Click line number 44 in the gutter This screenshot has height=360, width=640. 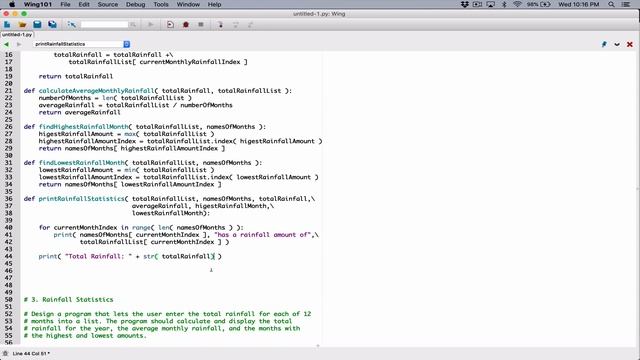(8, 256)
